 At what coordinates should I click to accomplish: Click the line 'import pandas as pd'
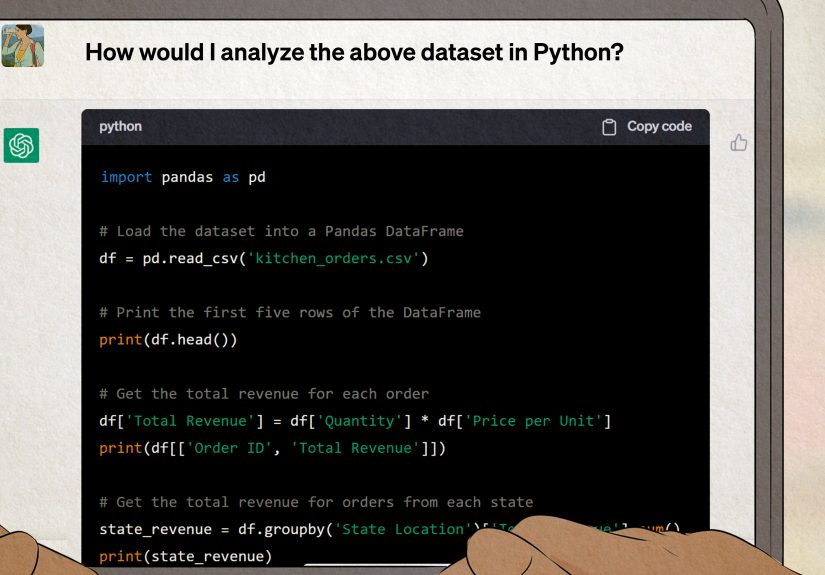click(183, 177)
